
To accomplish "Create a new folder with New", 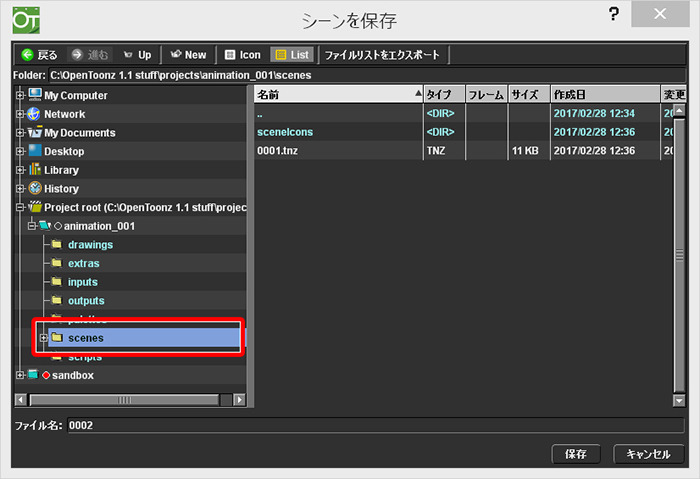I will pos(188,55).
